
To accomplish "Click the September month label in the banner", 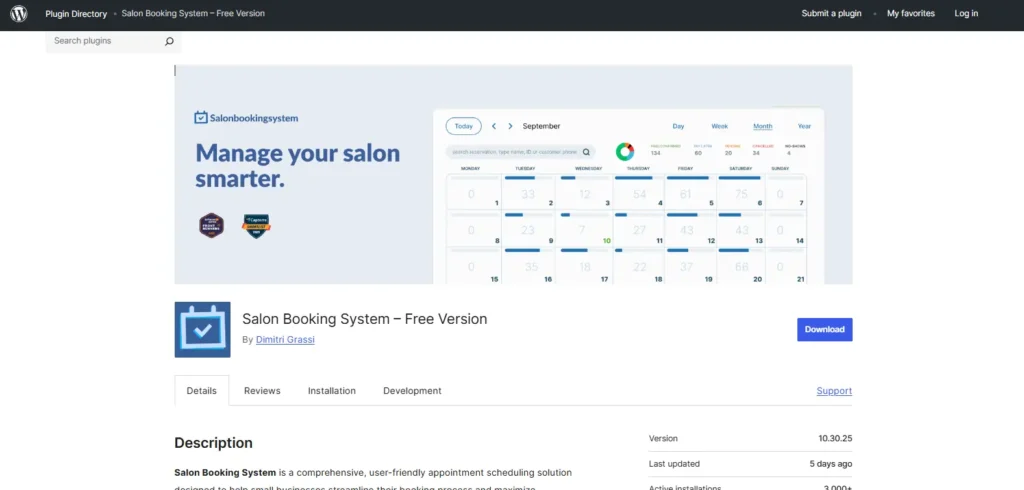I will pos(541,126).
